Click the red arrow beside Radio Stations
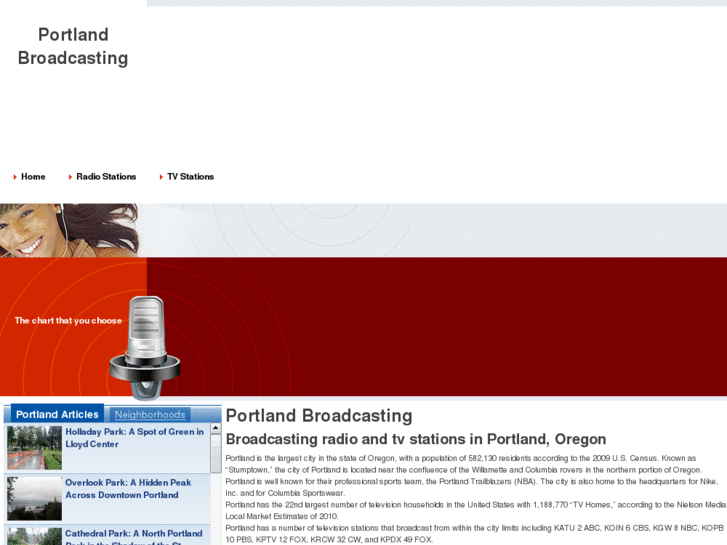The image size is (727, 545). pos(70,177)
